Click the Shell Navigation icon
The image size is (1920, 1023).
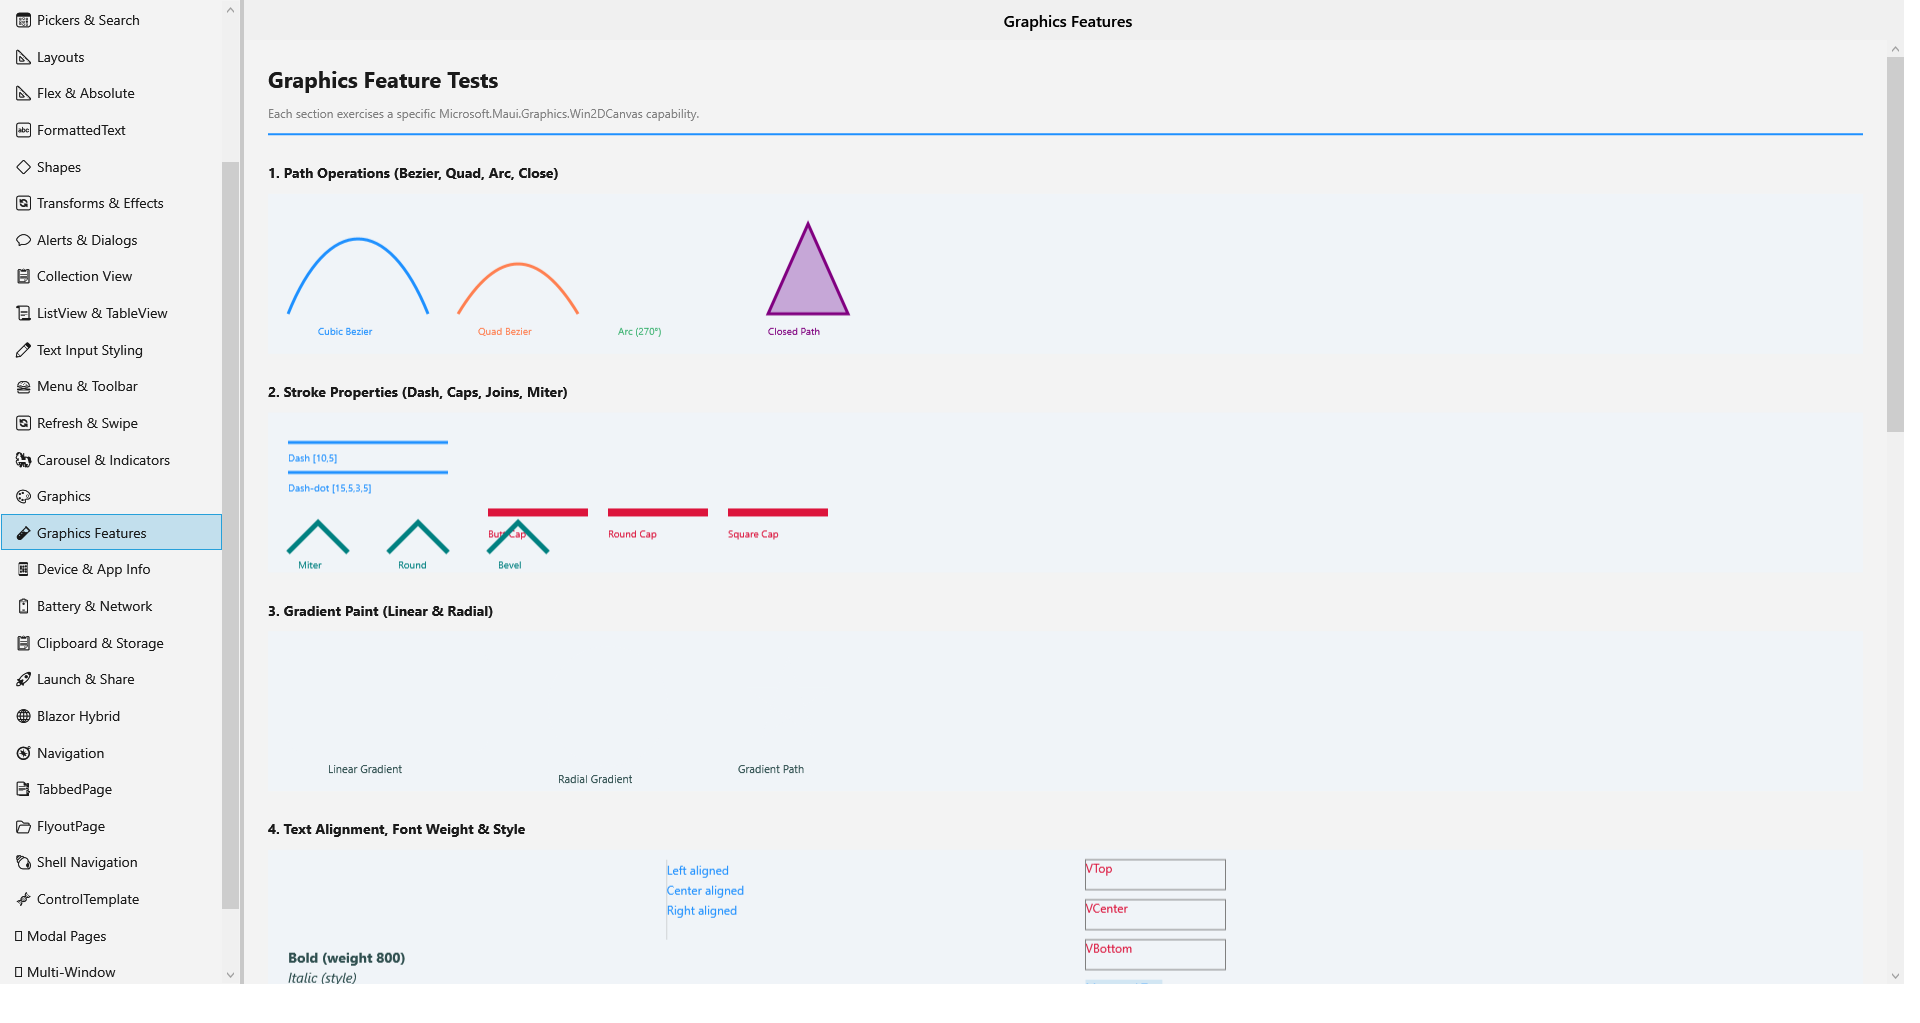coord(23,862)
